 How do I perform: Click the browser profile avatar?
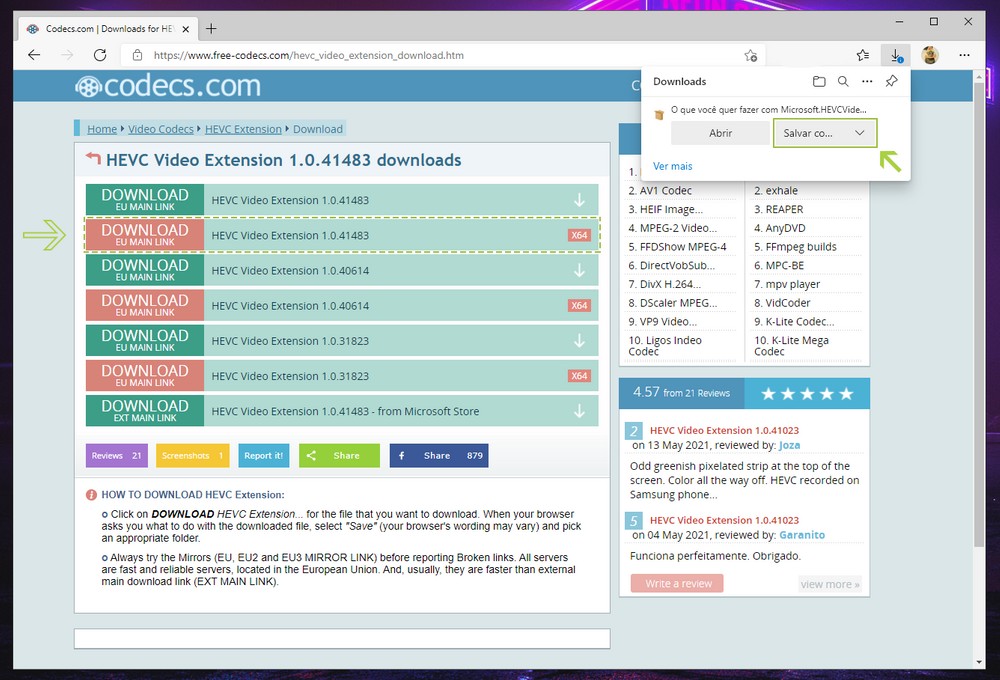pyautogui.click(x=929, y=55)
